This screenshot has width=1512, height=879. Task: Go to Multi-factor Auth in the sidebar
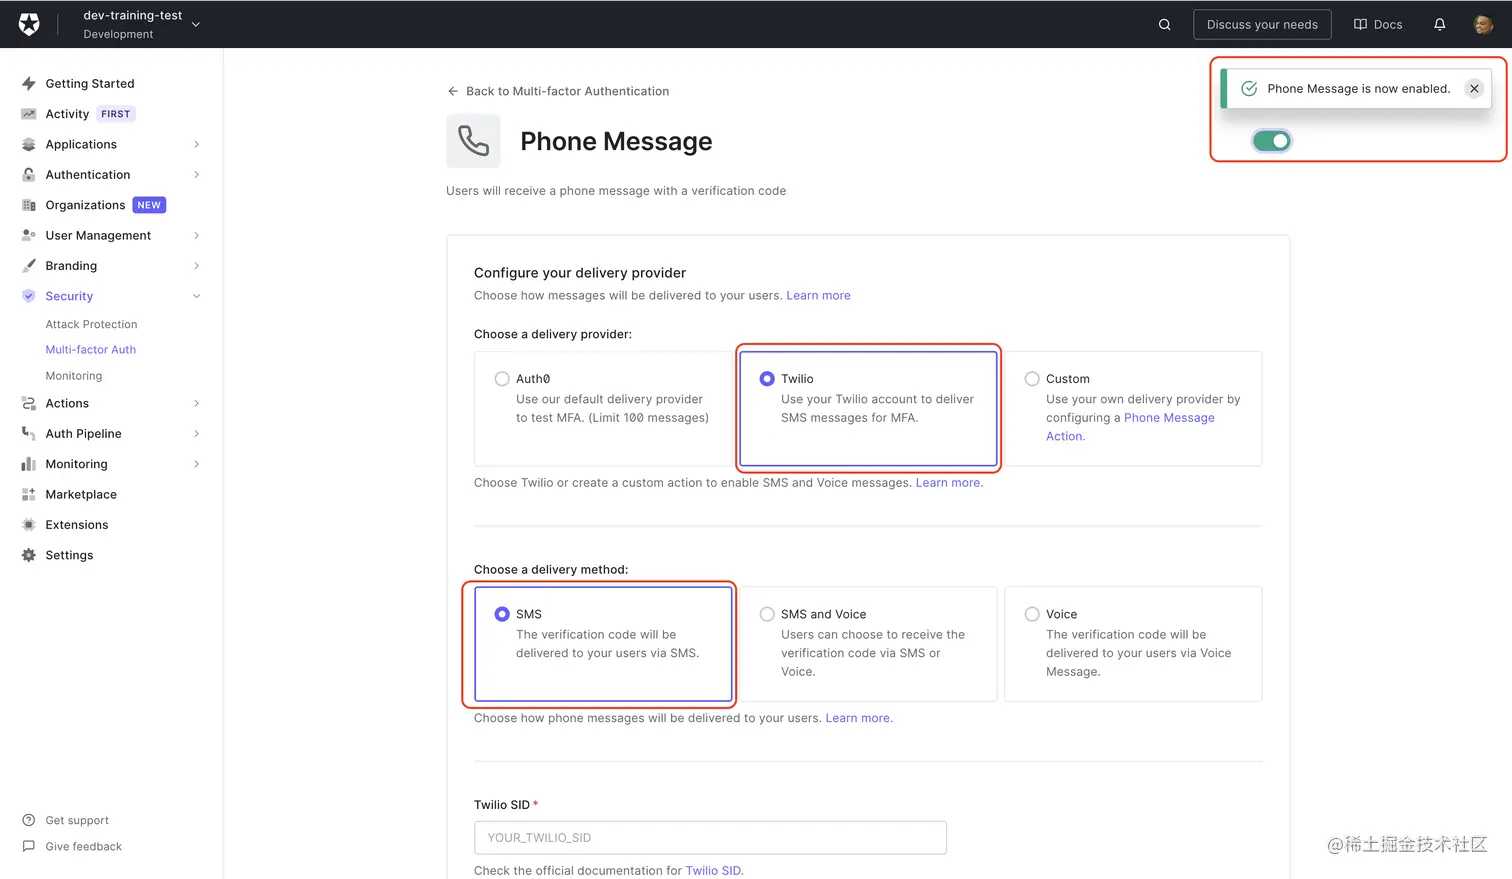[90, 349]
